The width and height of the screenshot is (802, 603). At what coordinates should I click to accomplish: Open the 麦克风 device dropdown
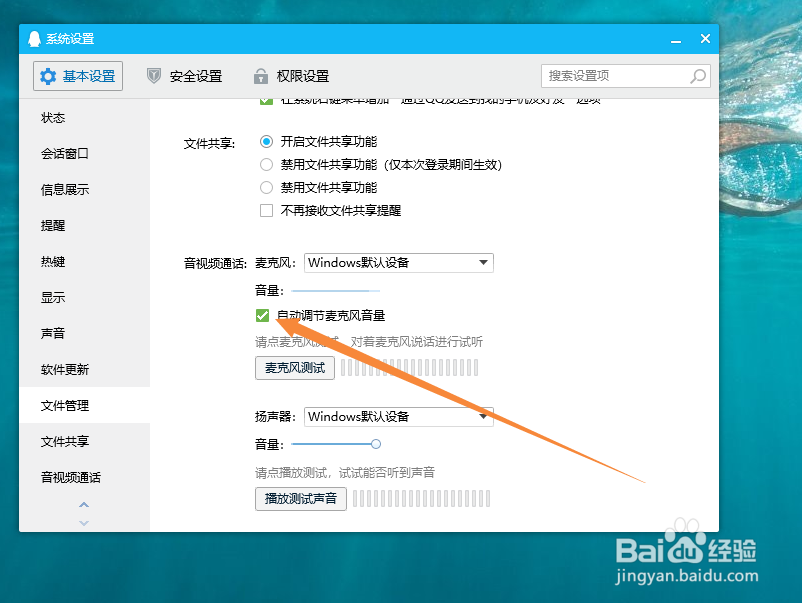[x=398, y=263]
